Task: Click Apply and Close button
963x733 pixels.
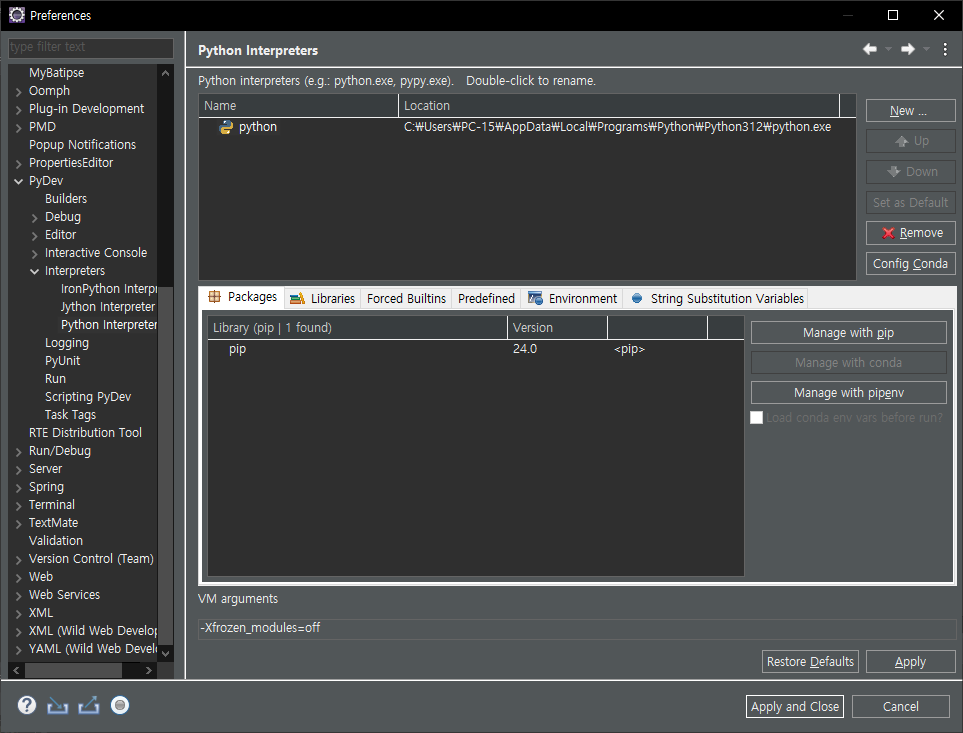Action: click(795, 707)
